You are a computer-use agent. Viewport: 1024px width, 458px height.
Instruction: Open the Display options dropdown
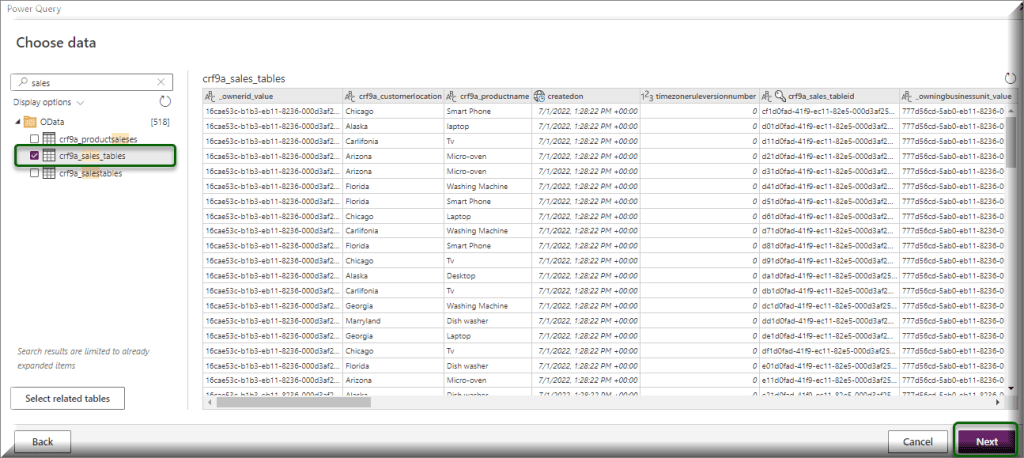click(x=49, y=103)
